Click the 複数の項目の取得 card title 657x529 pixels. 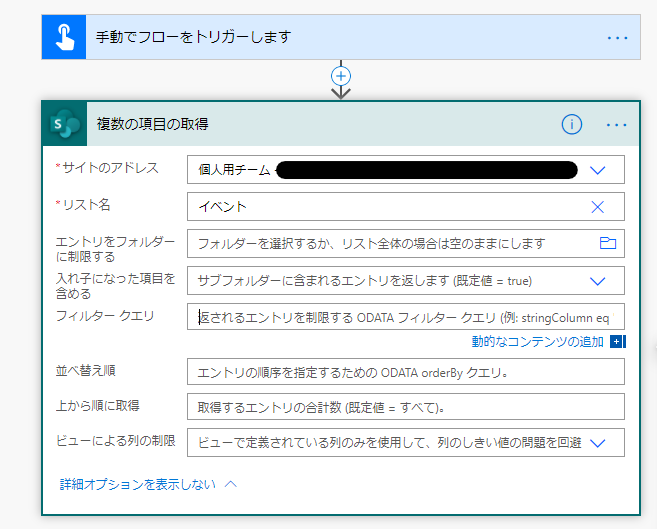point(153,124)
